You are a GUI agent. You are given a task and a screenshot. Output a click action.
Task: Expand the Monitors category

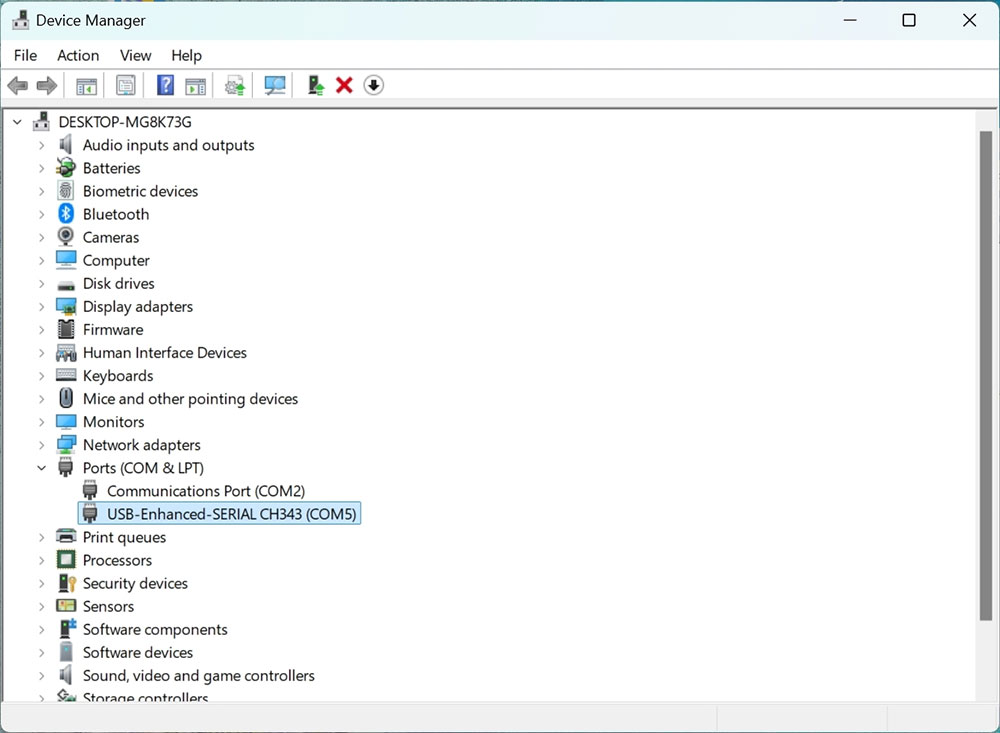(41, 422)
